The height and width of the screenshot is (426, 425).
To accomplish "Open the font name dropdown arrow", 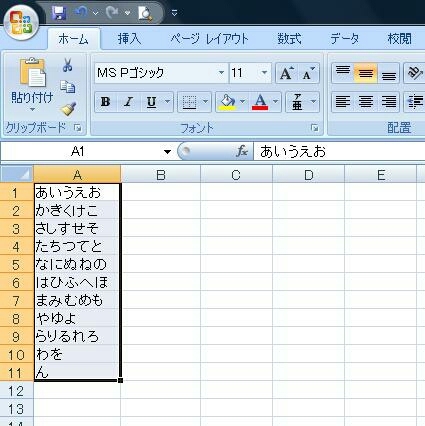I will click(x=221, y=73).
